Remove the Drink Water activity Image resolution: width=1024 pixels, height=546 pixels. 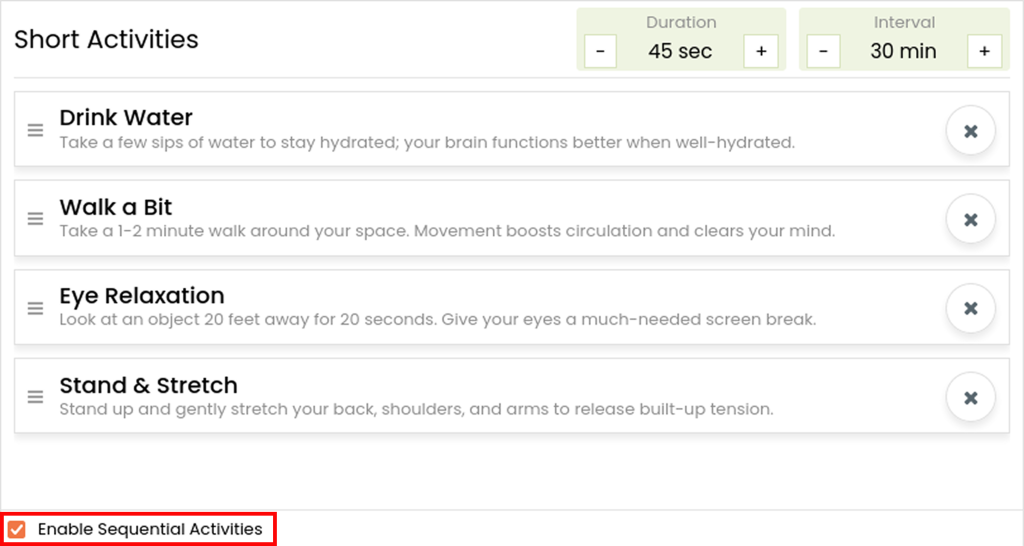(x=970, y=131)
